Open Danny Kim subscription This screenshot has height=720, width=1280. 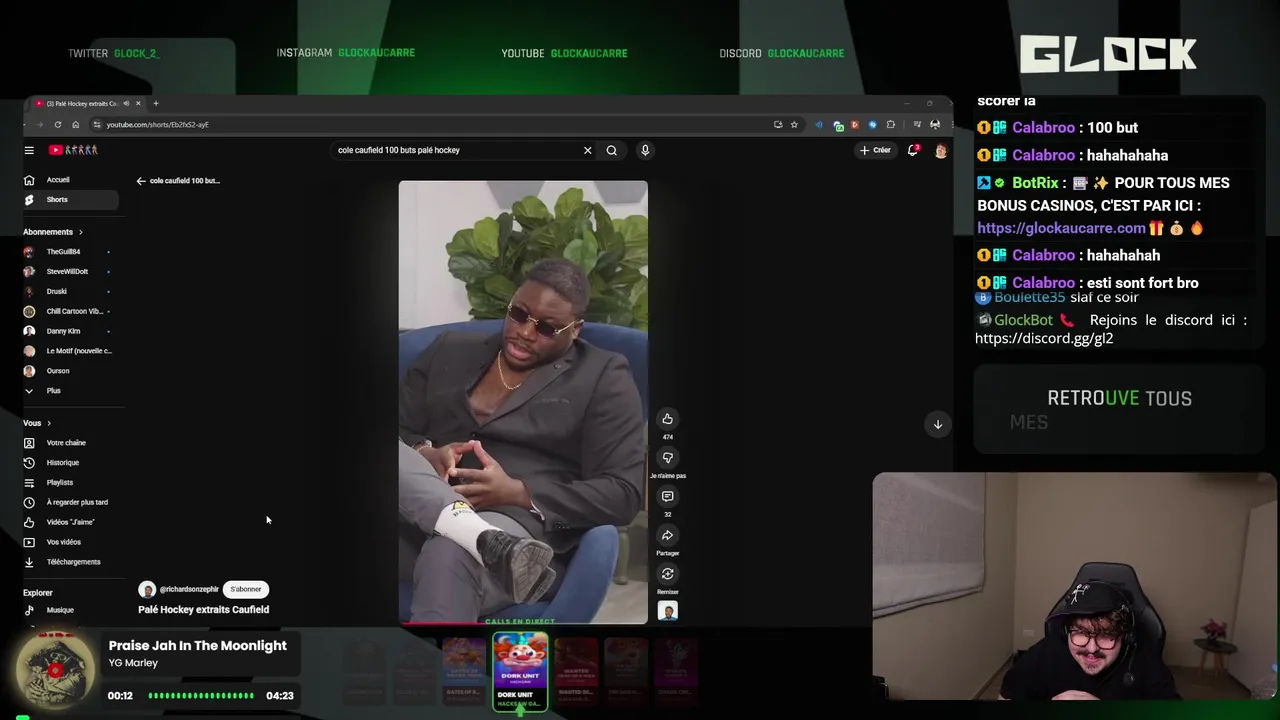68,331
